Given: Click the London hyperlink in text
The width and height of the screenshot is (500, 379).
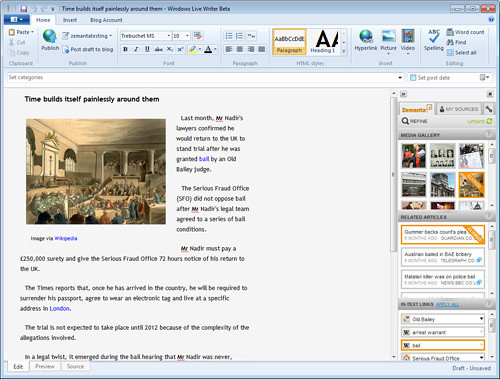Looking at the screenshot, I should 60,308.
